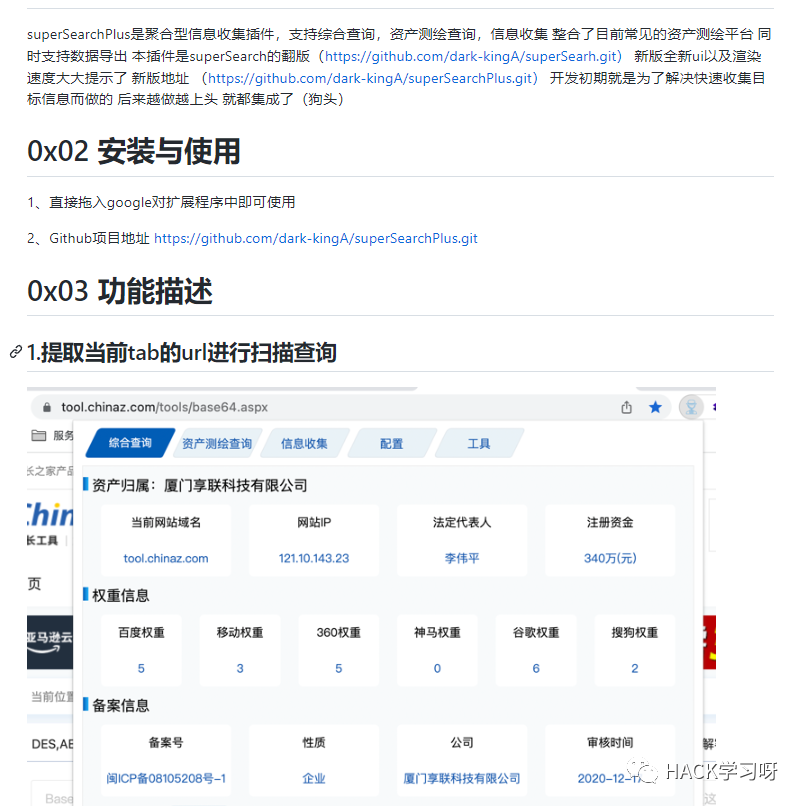Click the 0x02 安装与使用 heading

(x=134, y=151)
